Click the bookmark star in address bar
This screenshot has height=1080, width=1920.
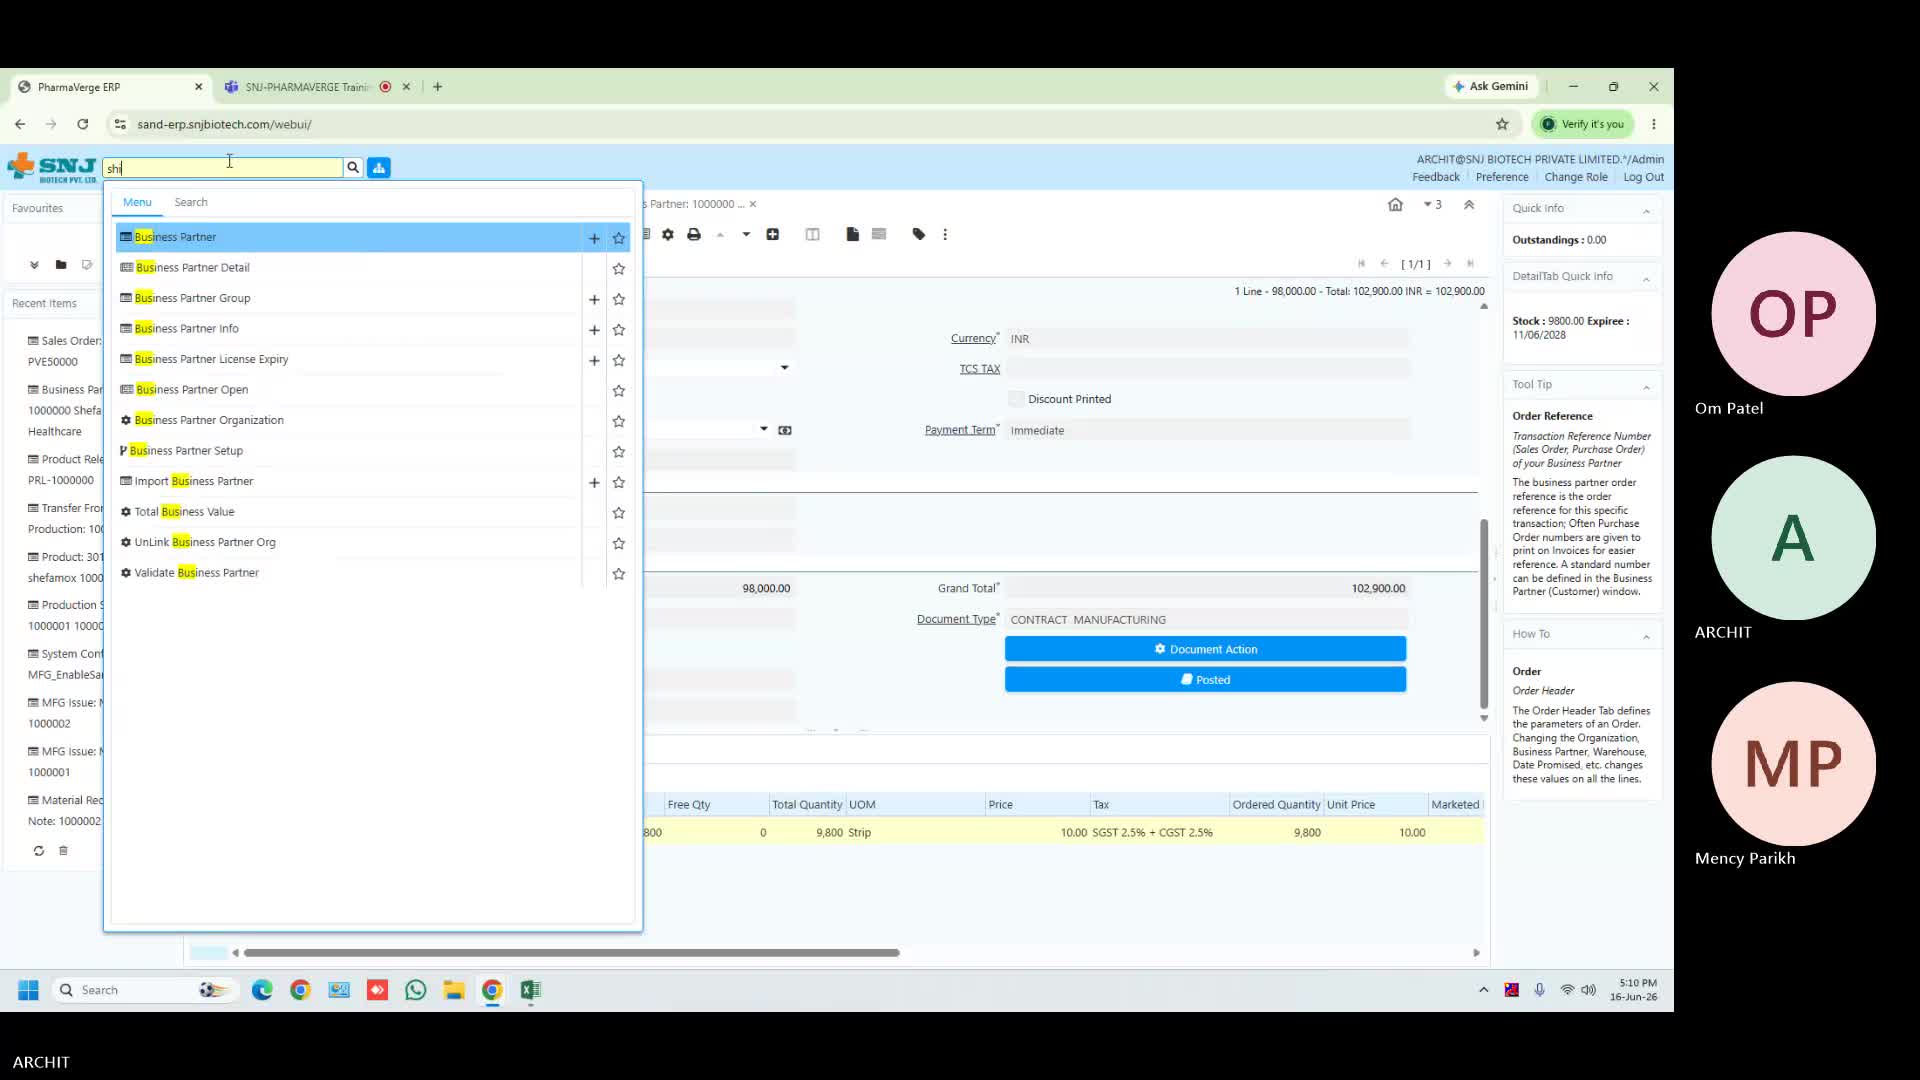(x=1502, y=124)
